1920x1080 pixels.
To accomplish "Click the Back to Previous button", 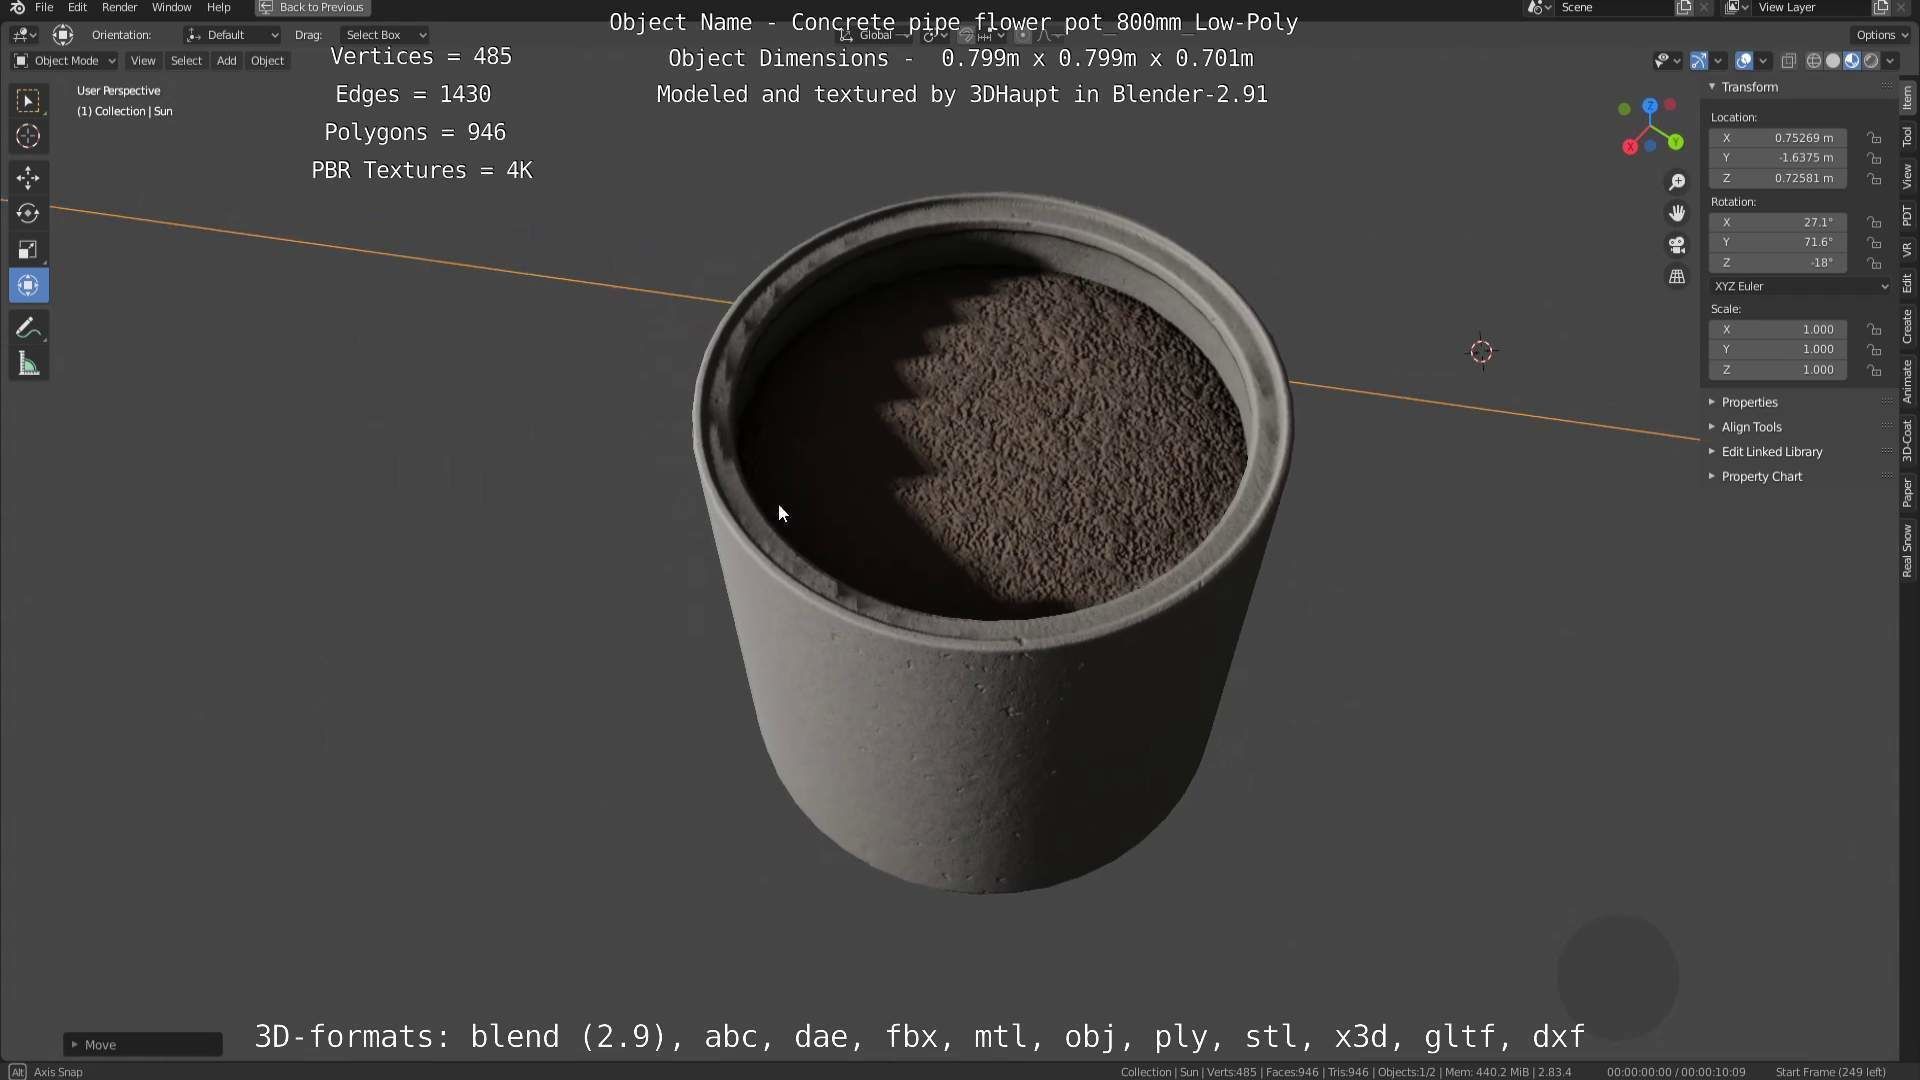I will [x=312, y=7].
